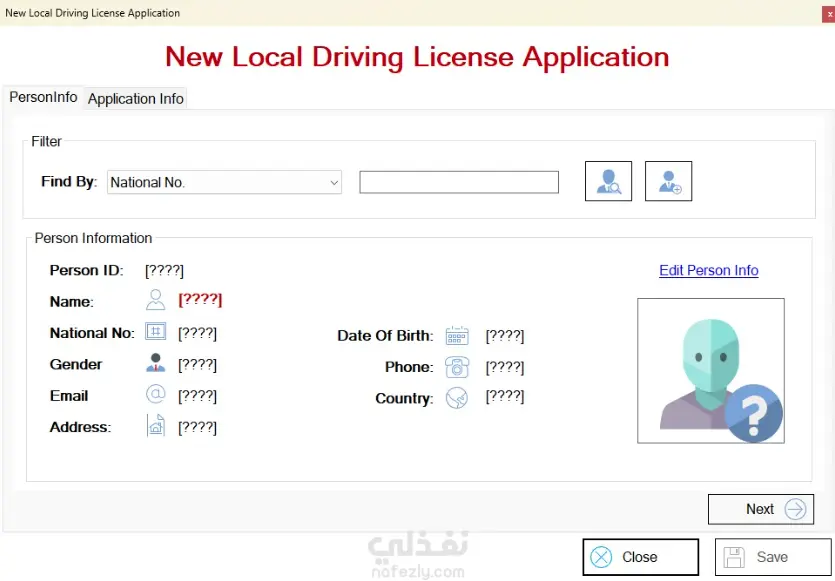Click the Address value placeholder
This screenshot has width=835, height=581.
[x=198, y=428]
